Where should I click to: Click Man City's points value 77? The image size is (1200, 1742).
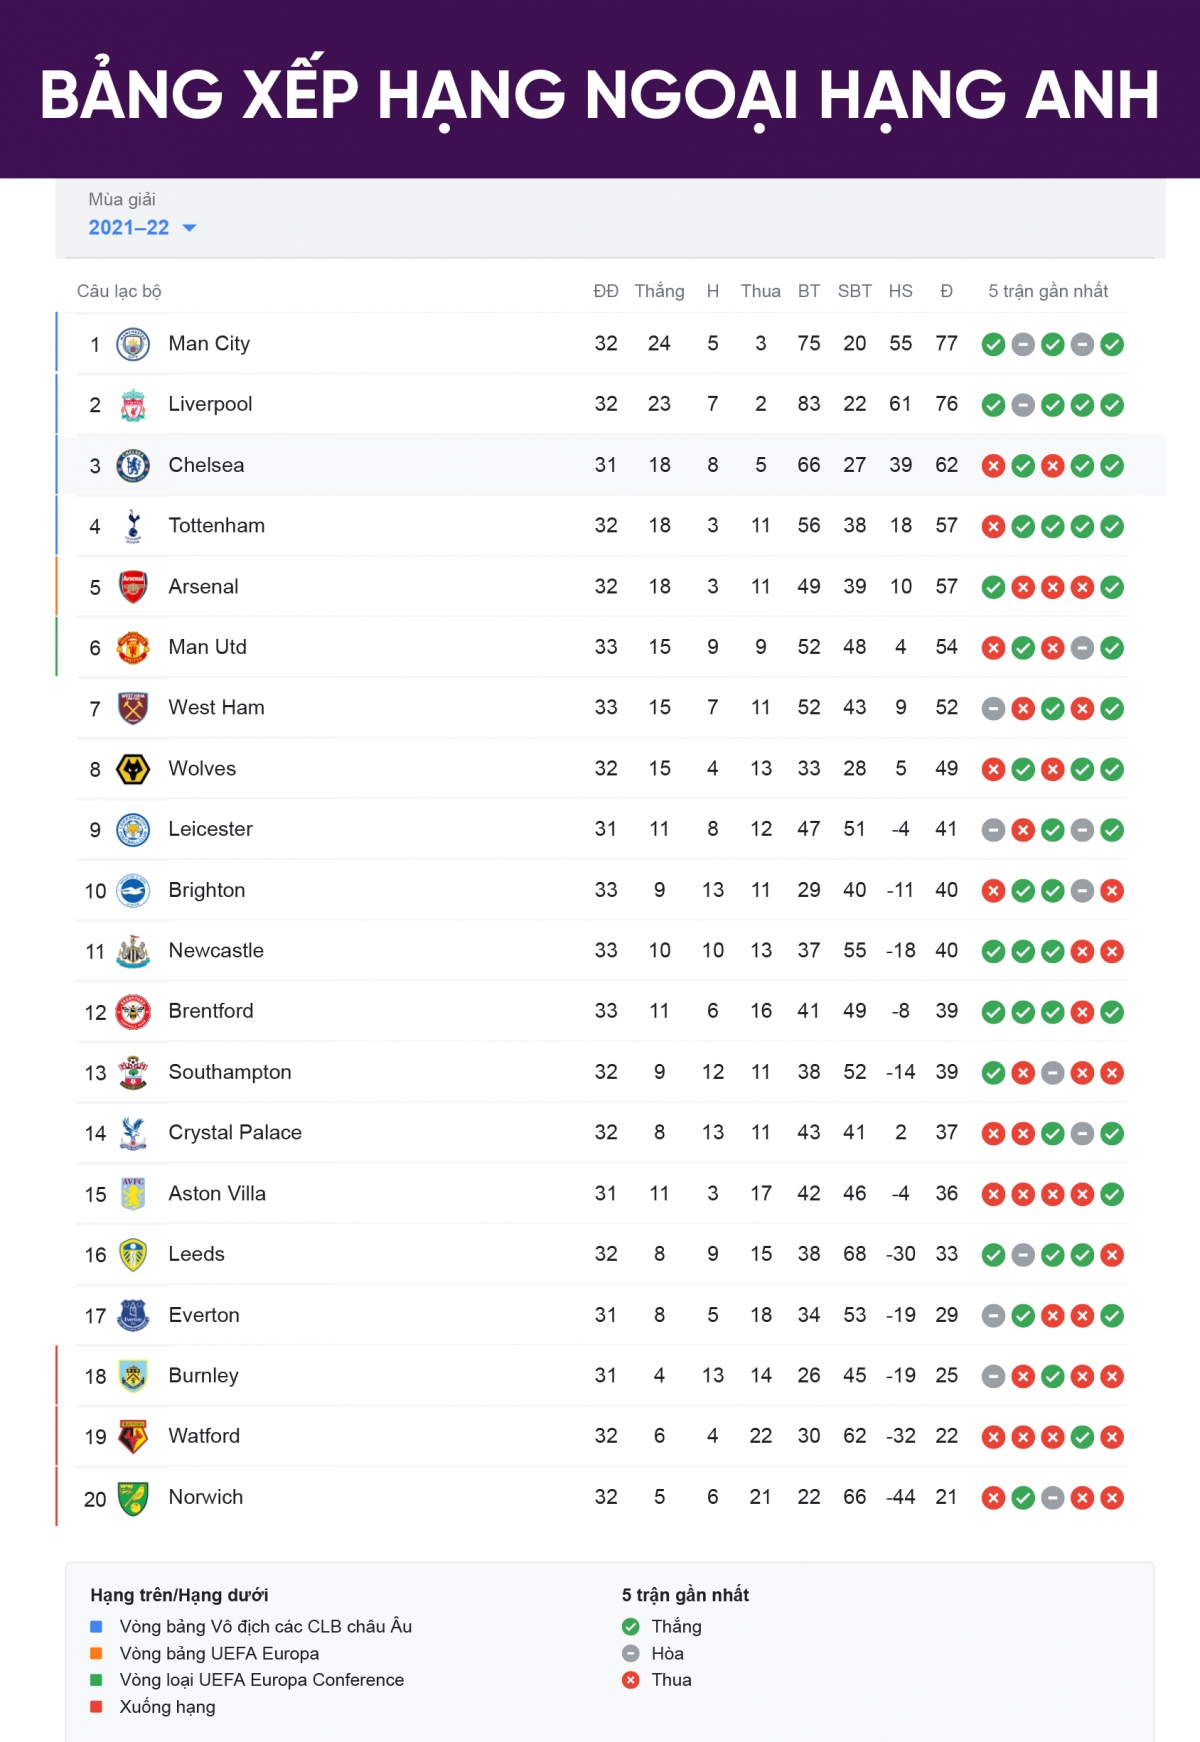[946, 344]
